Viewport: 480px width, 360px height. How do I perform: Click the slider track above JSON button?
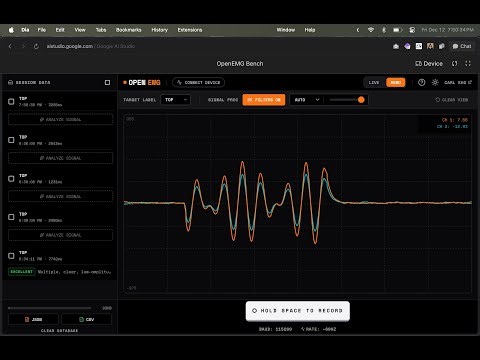tap(49, 308)
